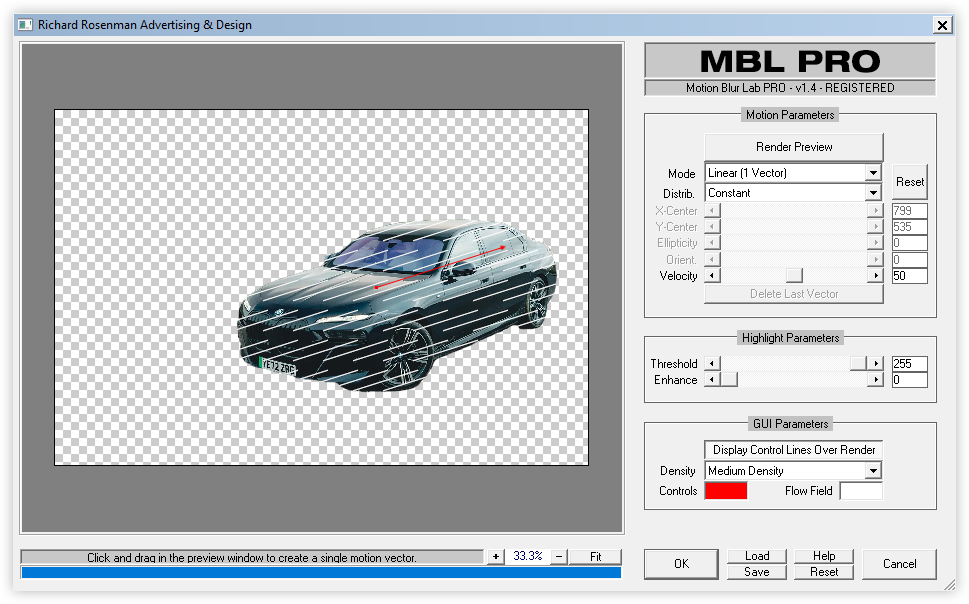Click the MBL PRO logo banner
Viewport: 969px width, 604px height.
pyautogui.click(x=790, y=61)
